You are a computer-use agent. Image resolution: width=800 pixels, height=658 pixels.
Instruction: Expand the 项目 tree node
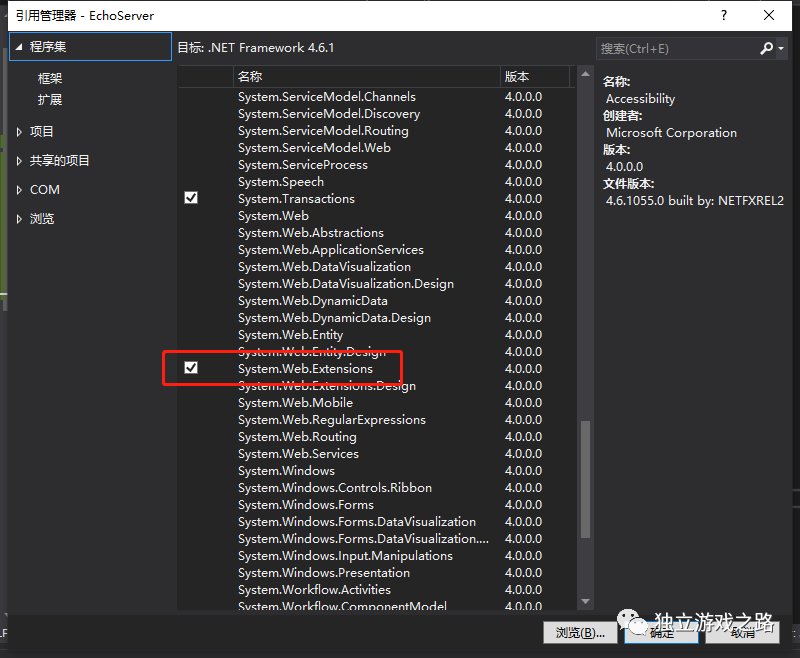click(x=20, y=132)
